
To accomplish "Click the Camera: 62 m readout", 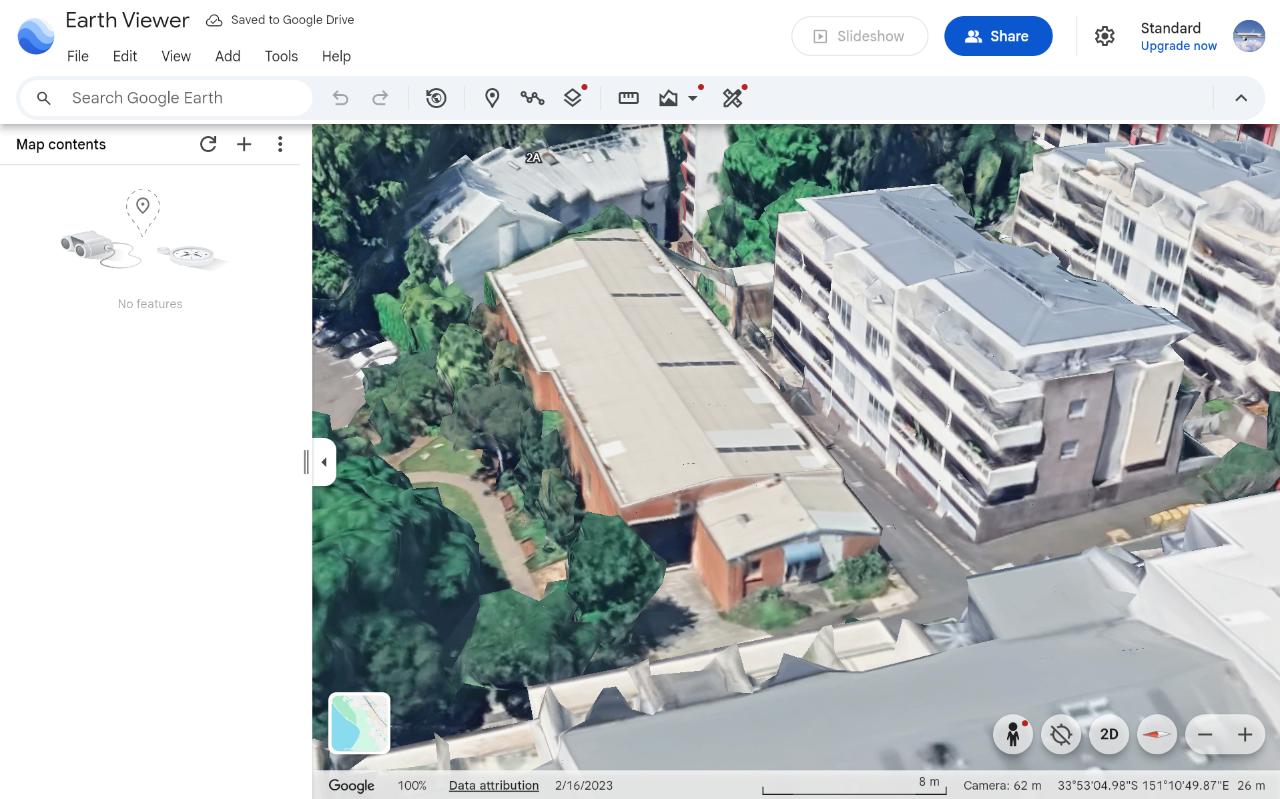I will [1002, 786].
